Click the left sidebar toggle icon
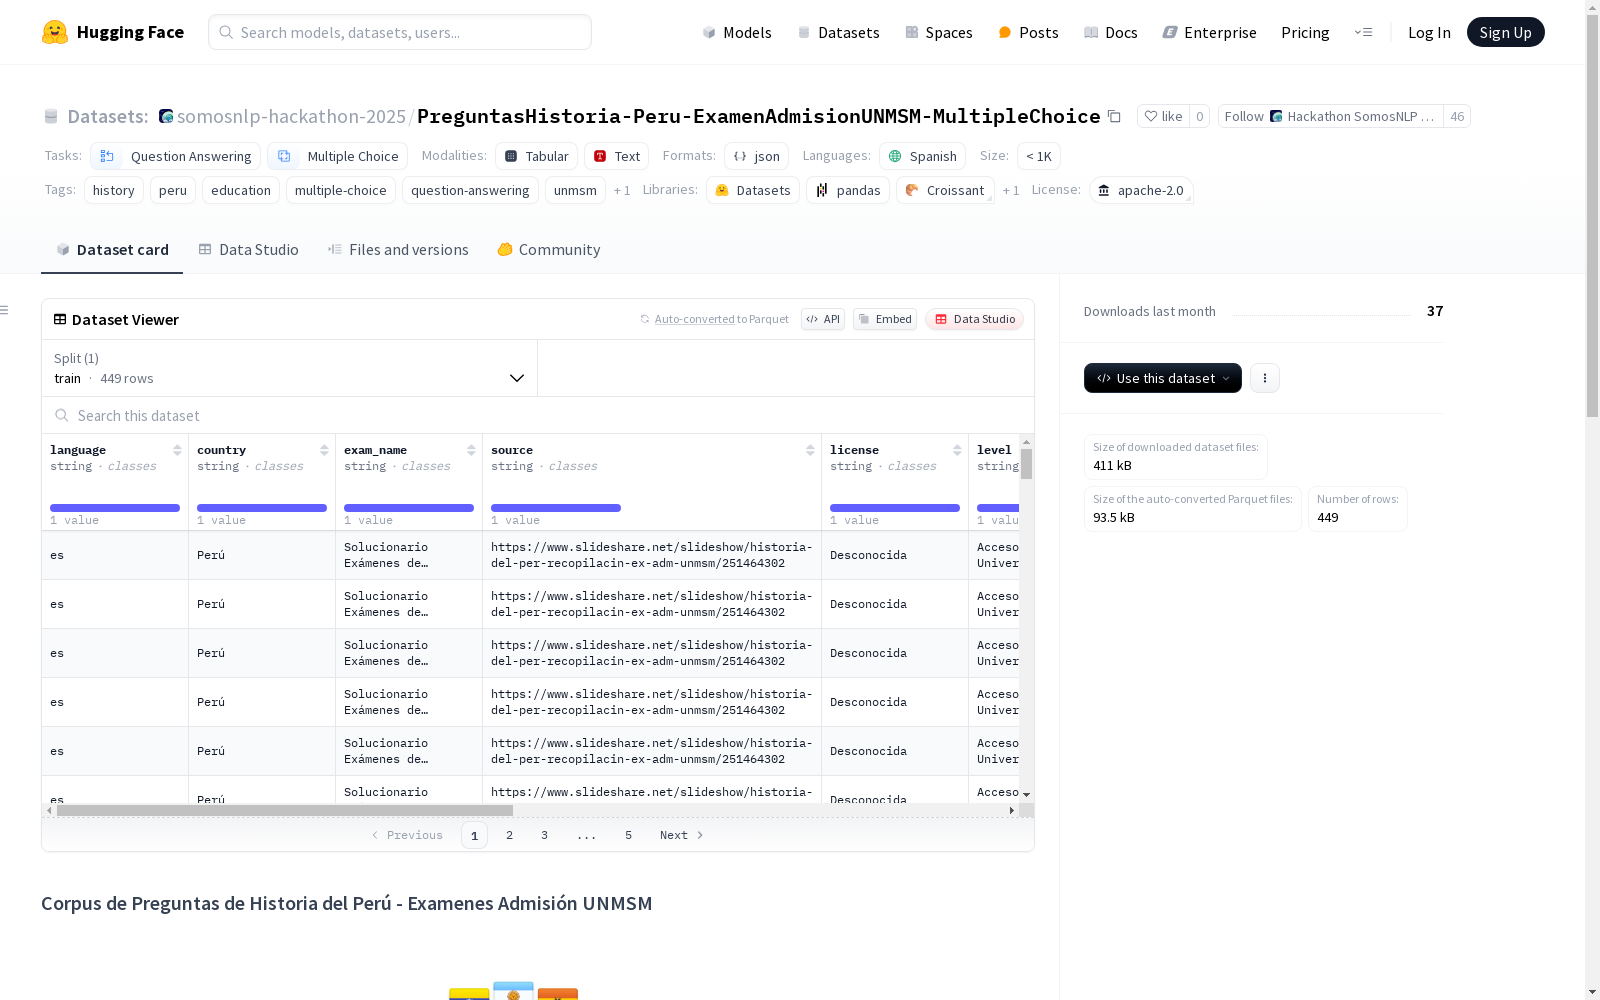The width and height of the screenshot is (1600, 1000). (x=4, y=310)
